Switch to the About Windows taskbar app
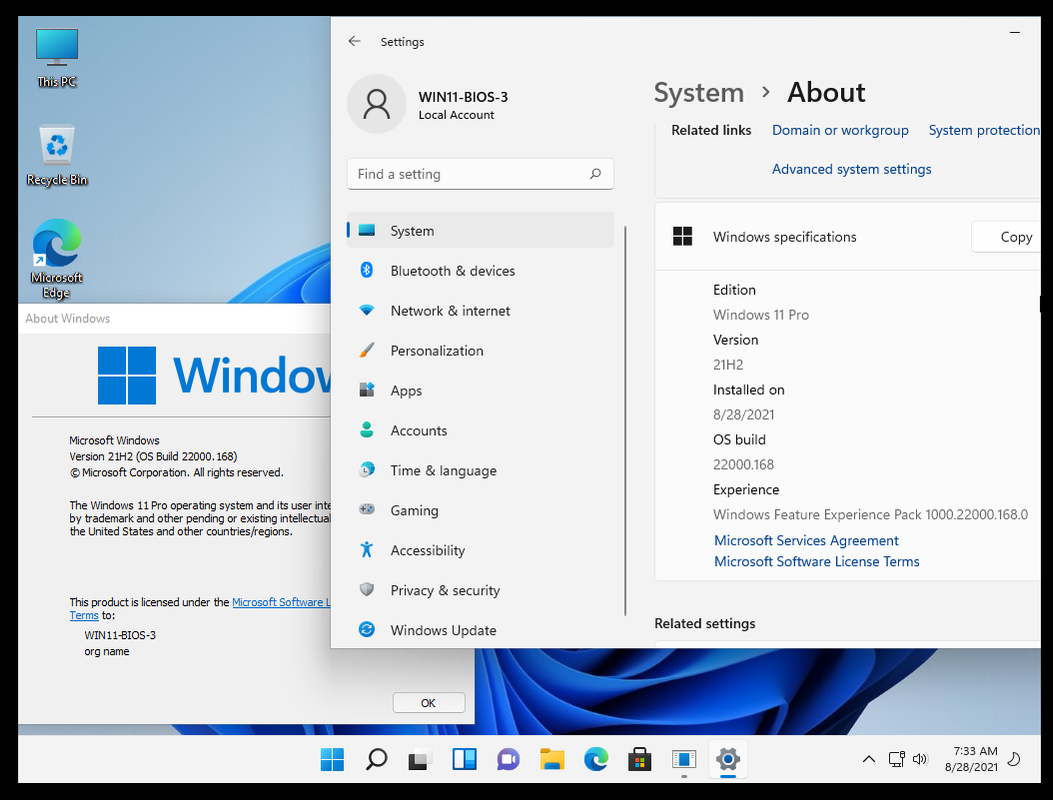This screenshot has width=1053, height=800. (x=684, y=760)
